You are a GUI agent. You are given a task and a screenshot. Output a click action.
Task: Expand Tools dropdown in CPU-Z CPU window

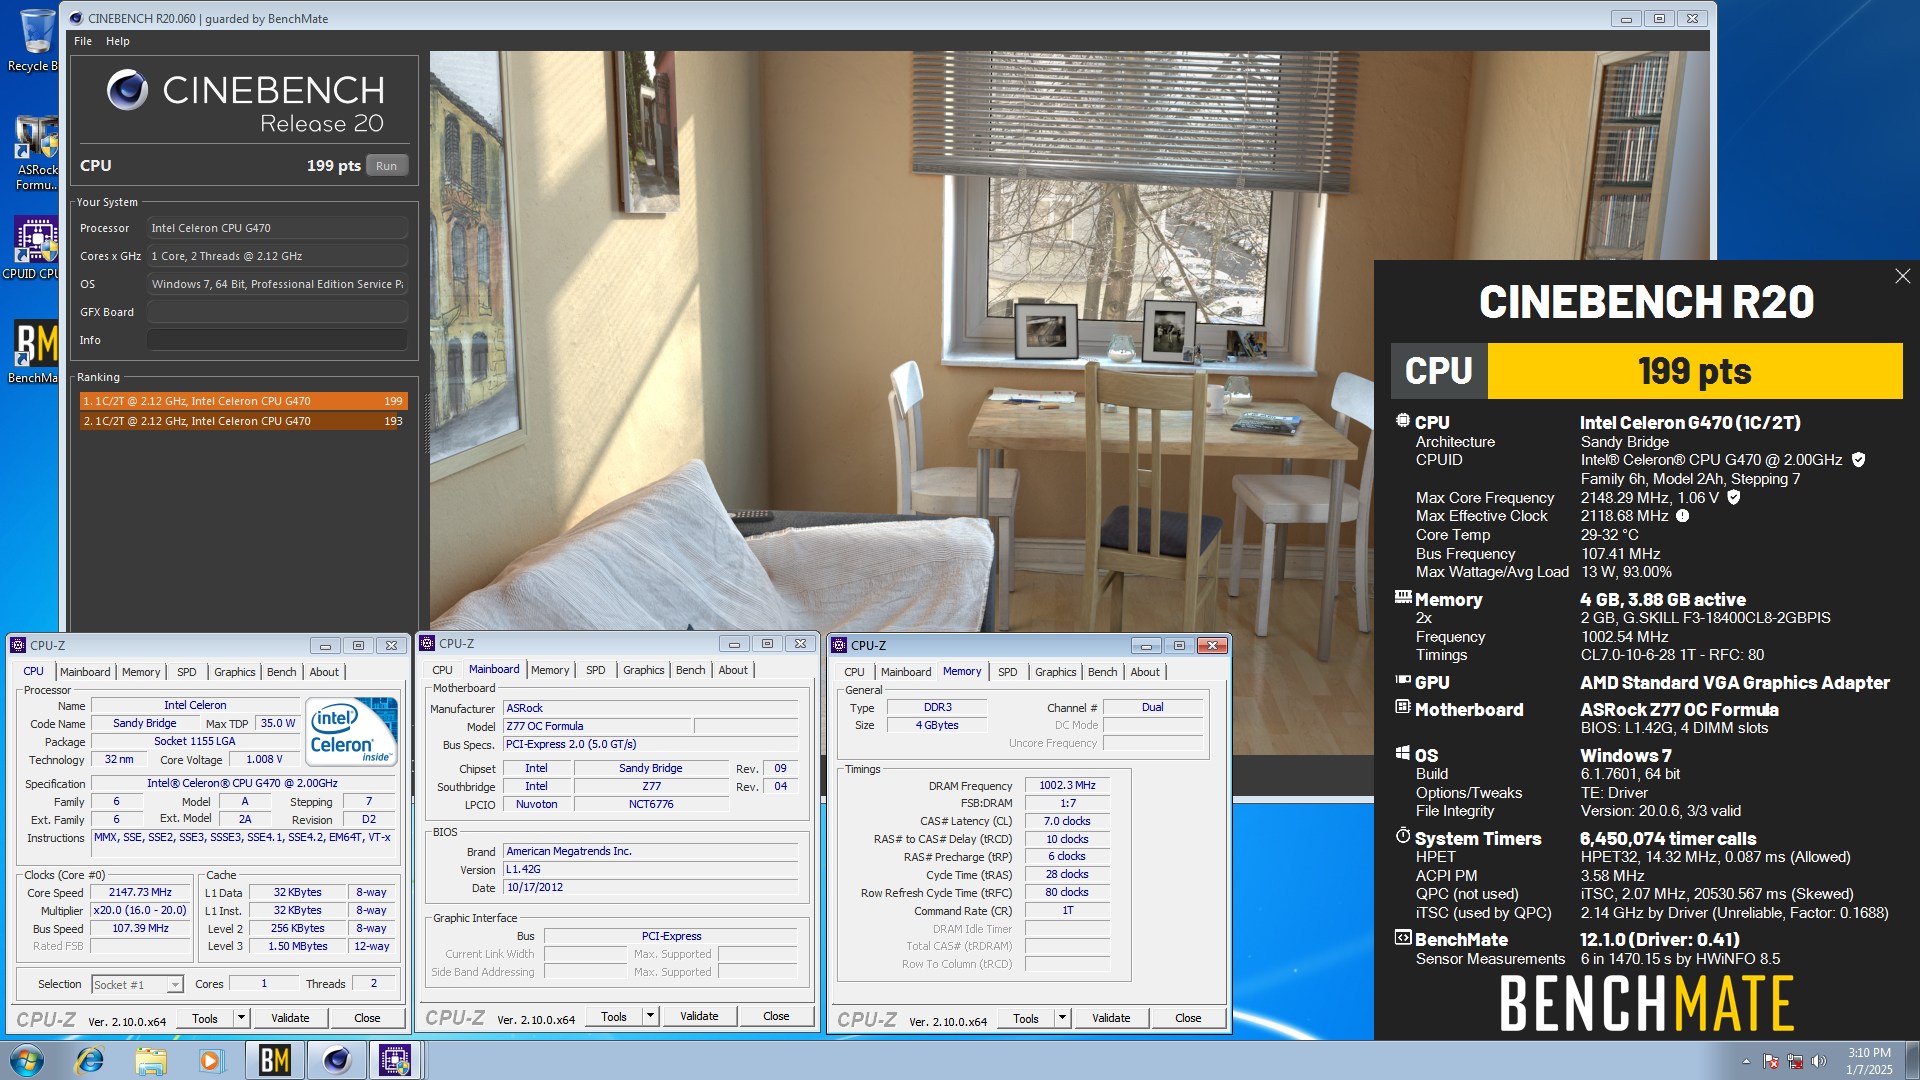(241, 1018)
